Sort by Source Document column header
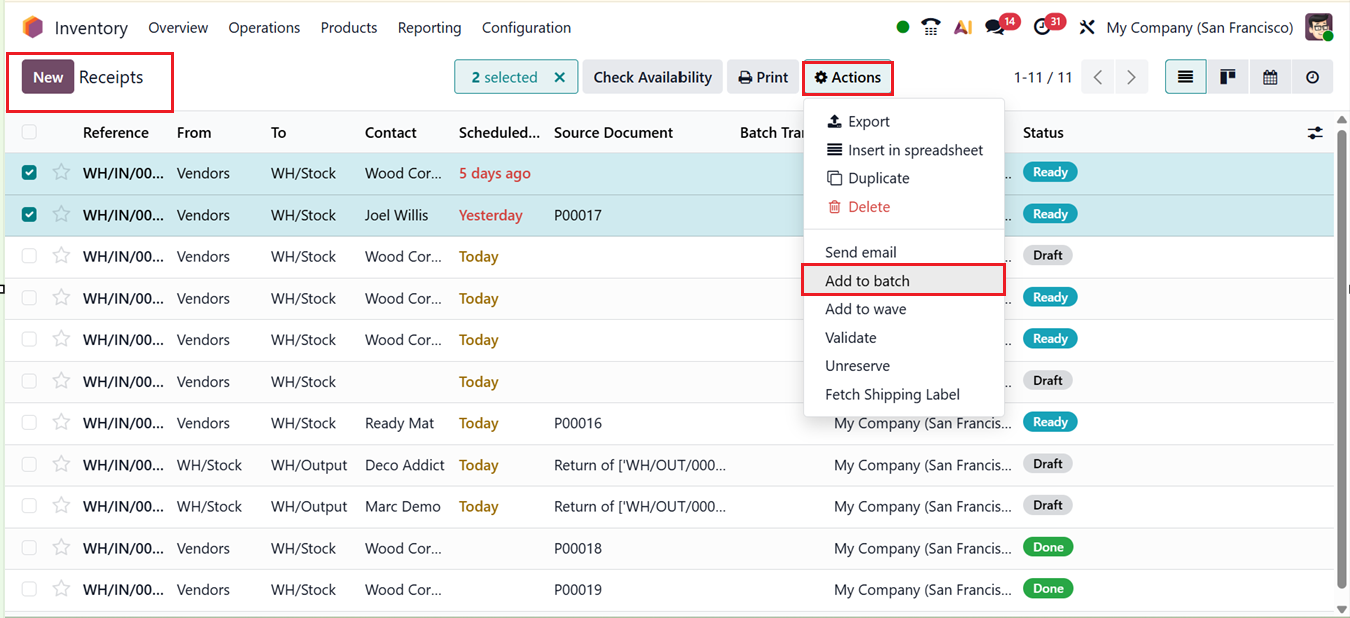Screen dimensions: 1350x618 coord(613,132)
